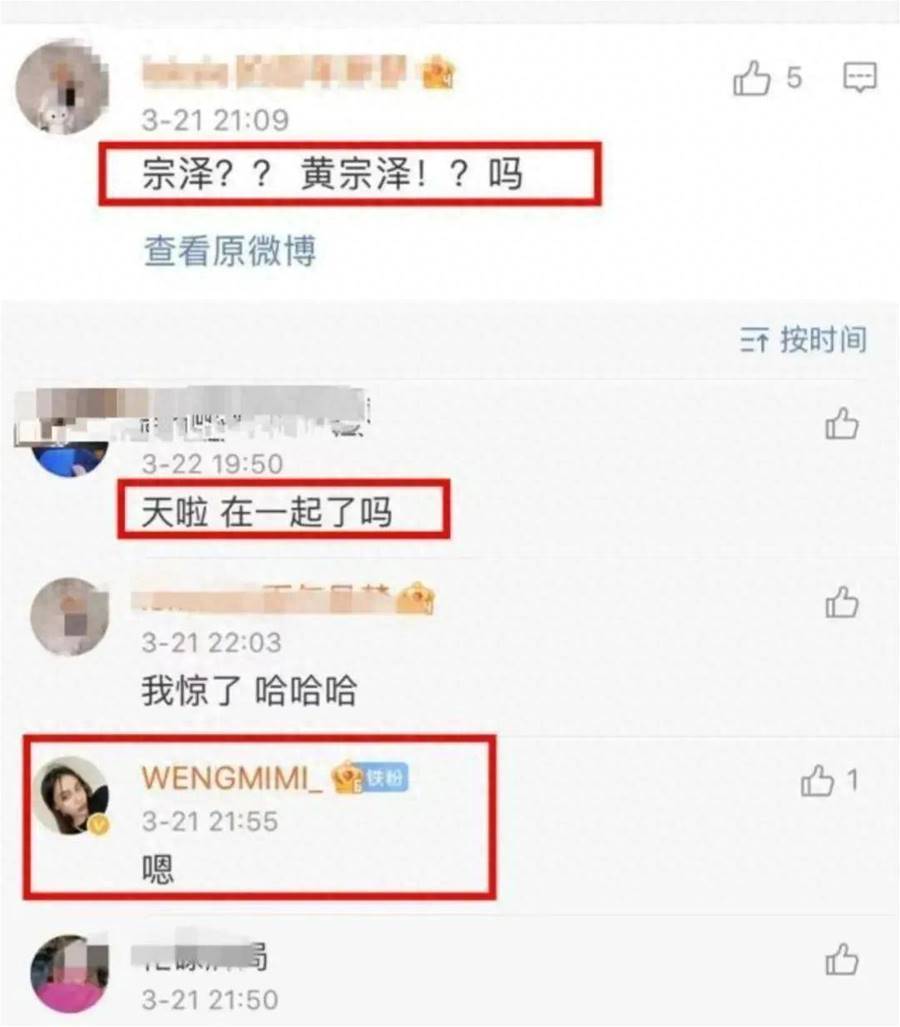Select the 宗泽？？黄宗泽！？吗 comment text
The height and width of the screenshot is (1027, 900).
pos(333,174)
